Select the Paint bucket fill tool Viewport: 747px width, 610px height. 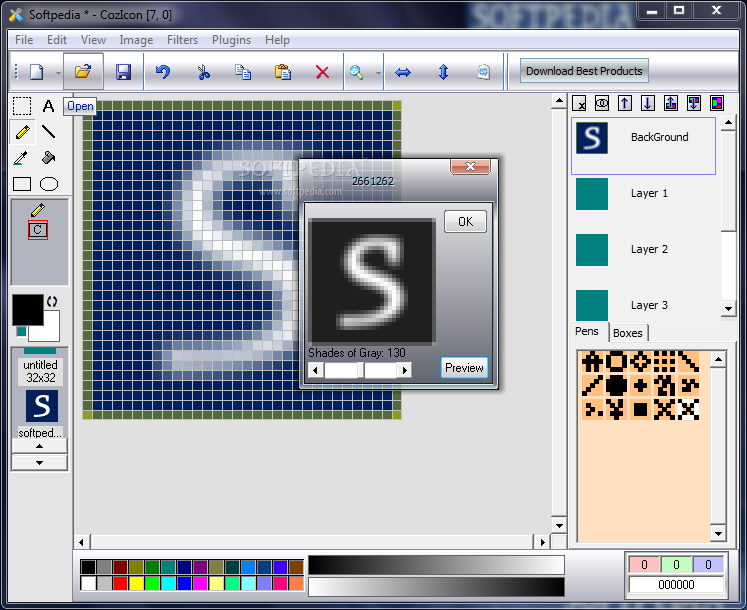click(49, 158)
